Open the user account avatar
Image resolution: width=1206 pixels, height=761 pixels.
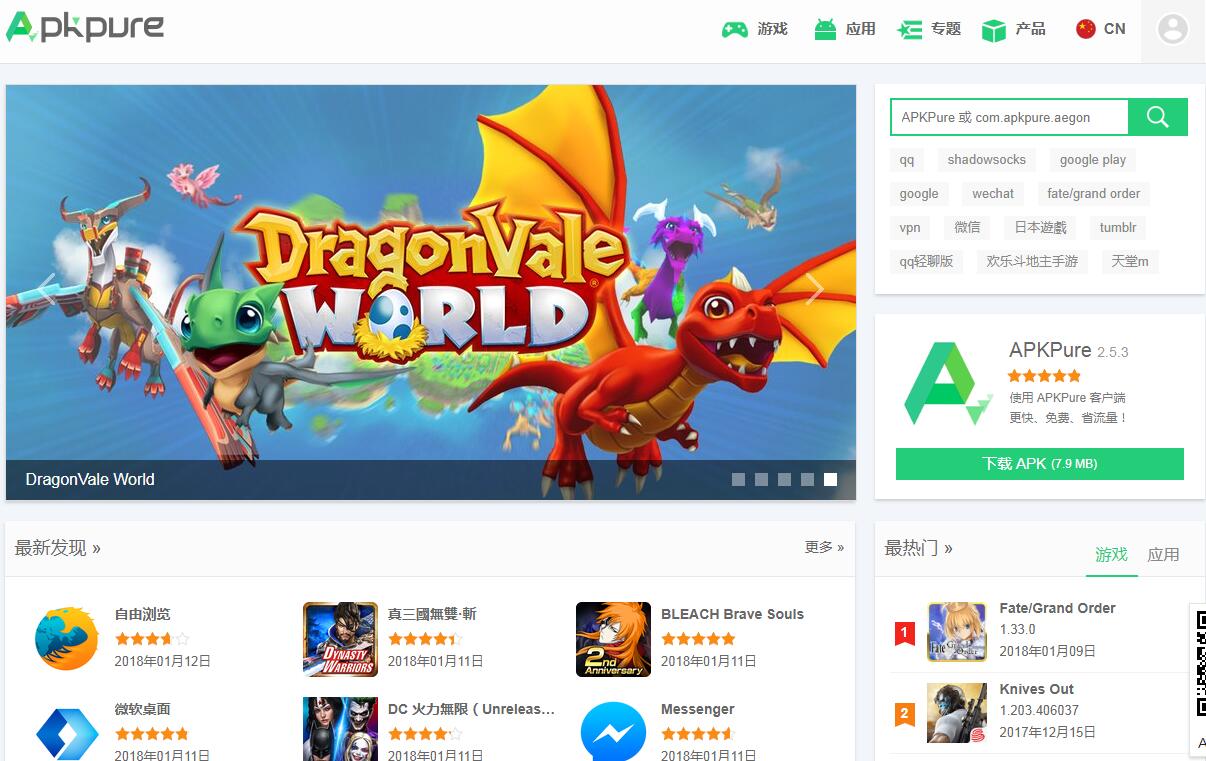[1173, 29]
